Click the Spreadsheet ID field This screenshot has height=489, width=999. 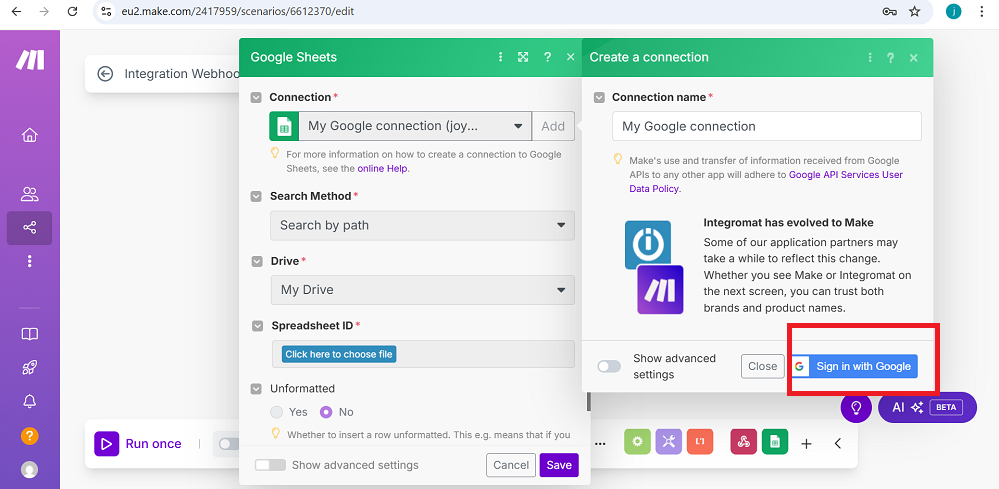423,354
